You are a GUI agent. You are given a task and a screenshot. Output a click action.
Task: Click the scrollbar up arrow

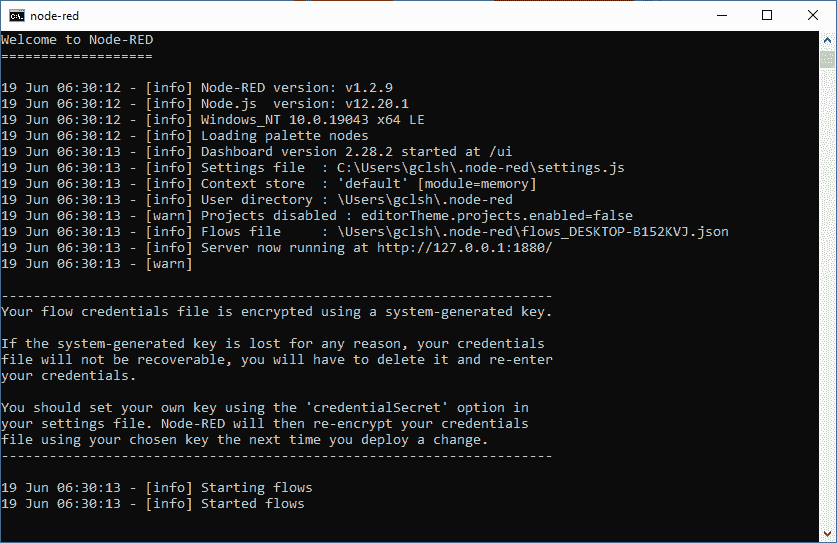pos(827,40)
